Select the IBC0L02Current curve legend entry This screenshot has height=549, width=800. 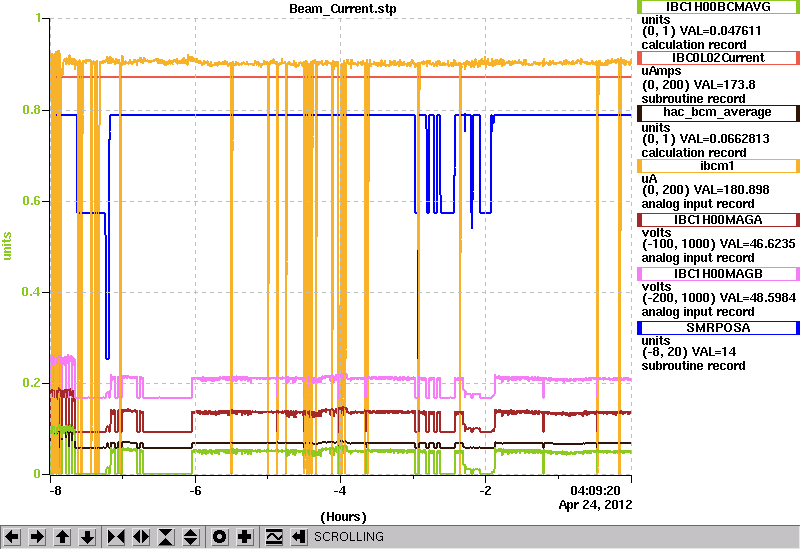coord(718,58)
